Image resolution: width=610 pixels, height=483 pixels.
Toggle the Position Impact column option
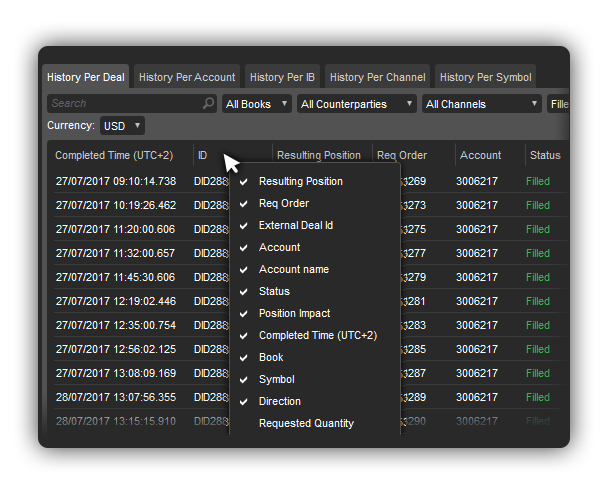[315, 313]
